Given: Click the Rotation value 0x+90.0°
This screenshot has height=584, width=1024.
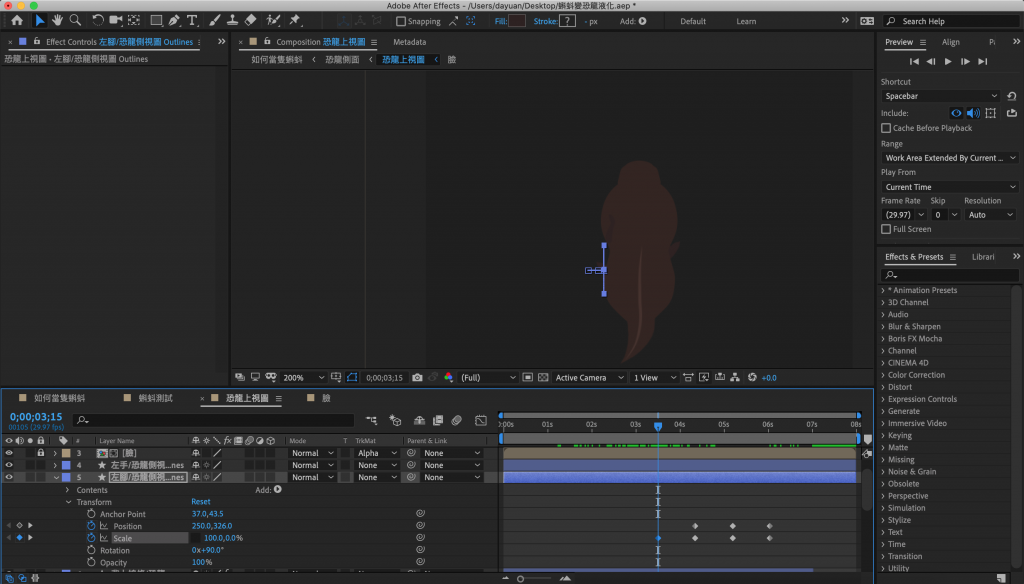Looking at the screenshot, I should point(208,550).
